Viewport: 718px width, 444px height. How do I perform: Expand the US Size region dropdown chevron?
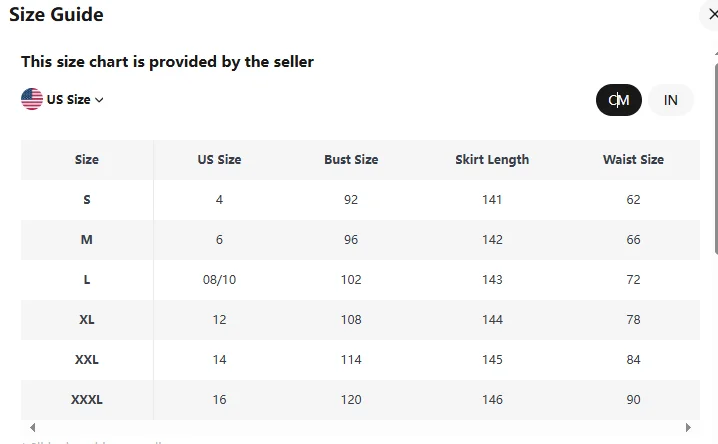click(x=99, y=100)
